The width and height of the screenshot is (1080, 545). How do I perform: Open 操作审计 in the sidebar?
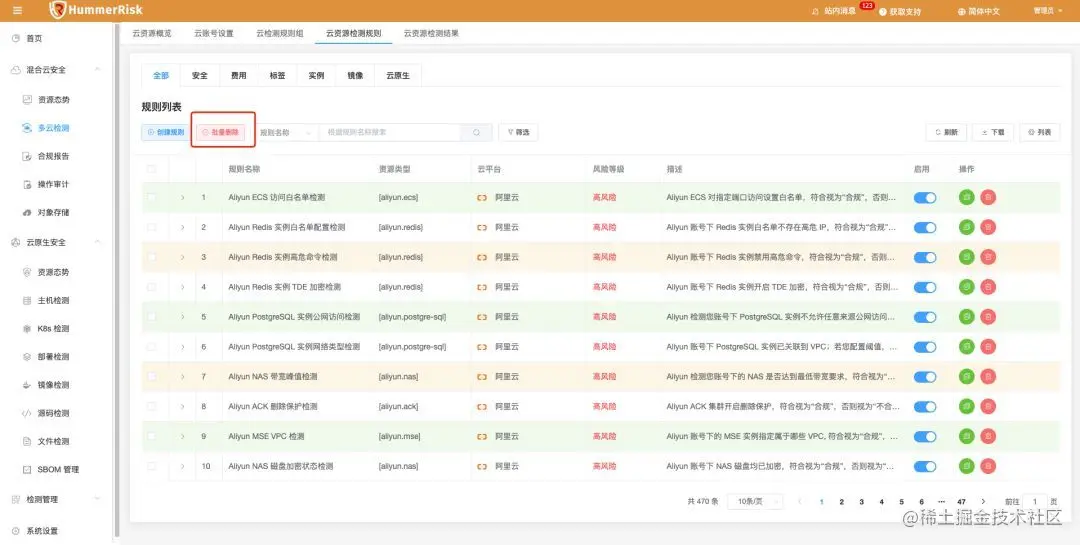(47, 185)
